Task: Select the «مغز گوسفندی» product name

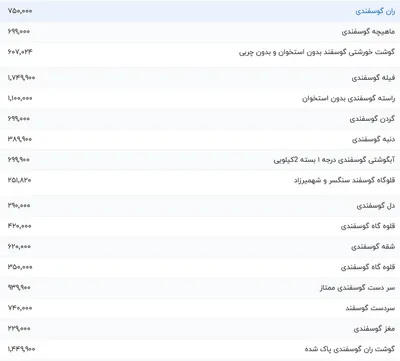Action: pyautogui.click(x=374, y=329)
